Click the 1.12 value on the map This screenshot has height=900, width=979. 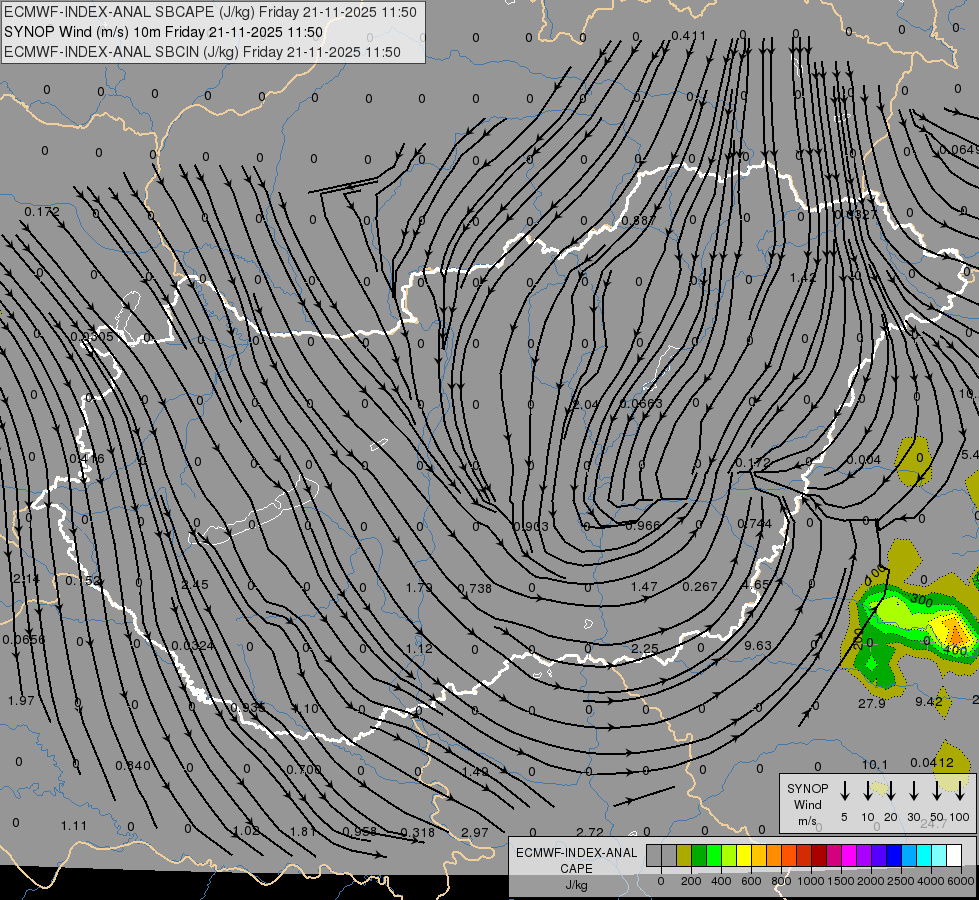point(419,648)
